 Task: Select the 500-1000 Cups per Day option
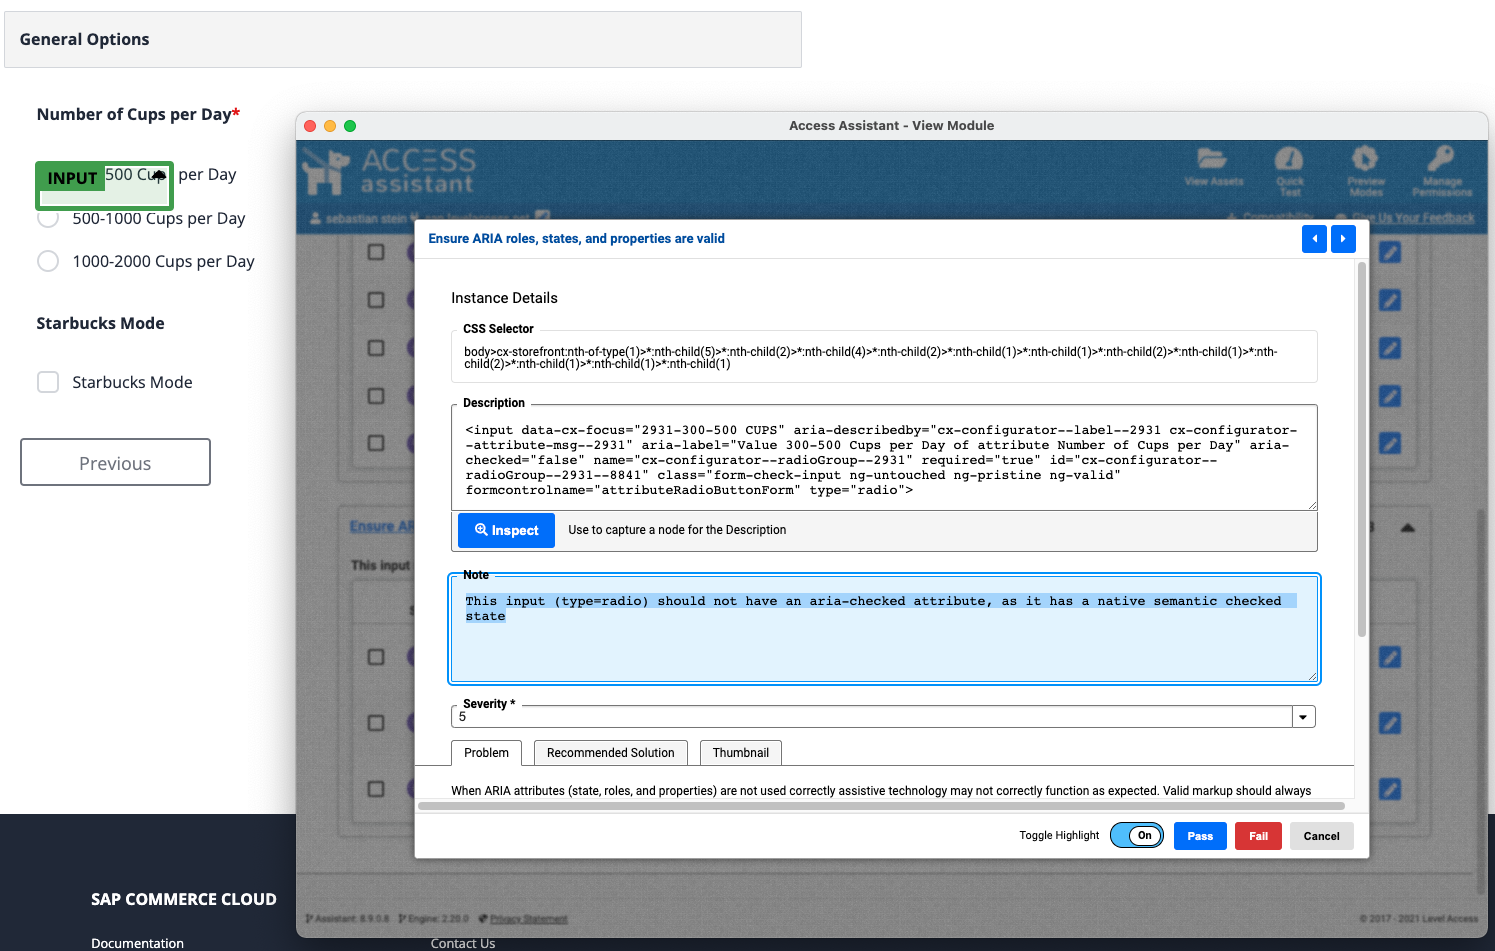47,217
